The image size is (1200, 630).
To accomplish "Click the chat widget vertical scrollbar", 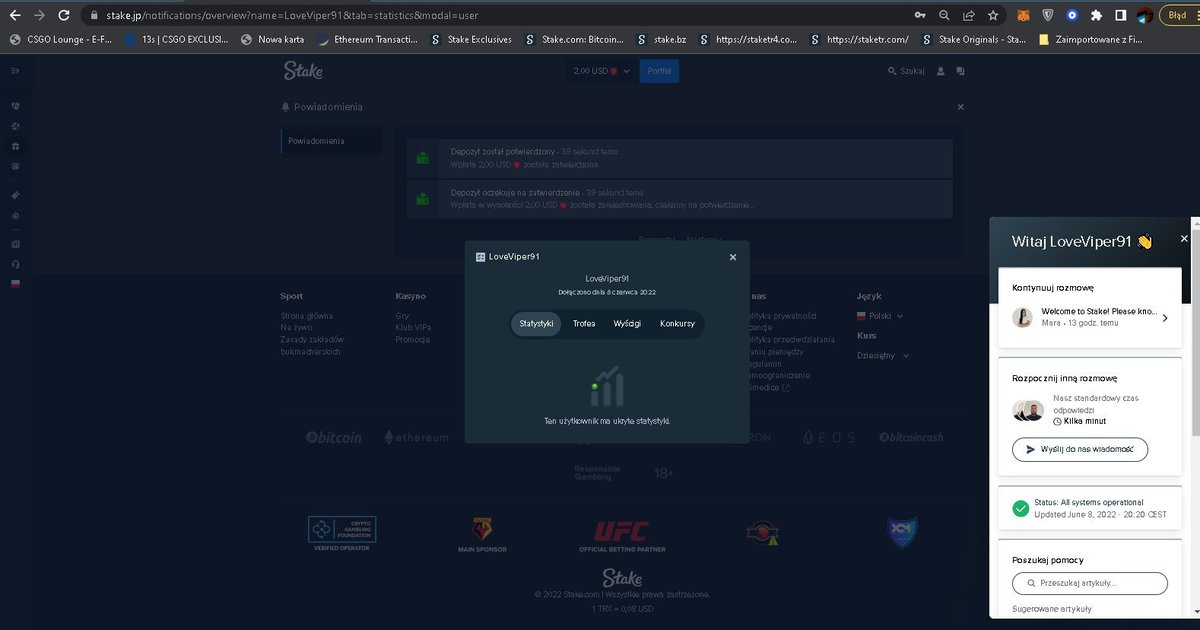I will coord(1195,330).
